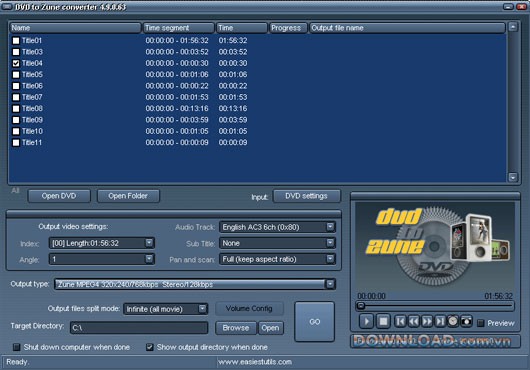The width and height of the screenshot is (530, 370).
Task: Click the Target Directory input field
Action: tap(139, 328)
